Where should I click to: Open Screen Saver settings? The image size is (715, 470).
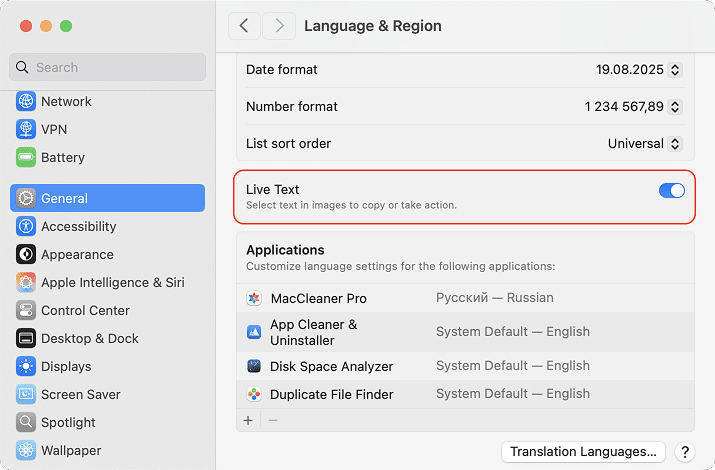pyautogui.click(x=108, y=395)
